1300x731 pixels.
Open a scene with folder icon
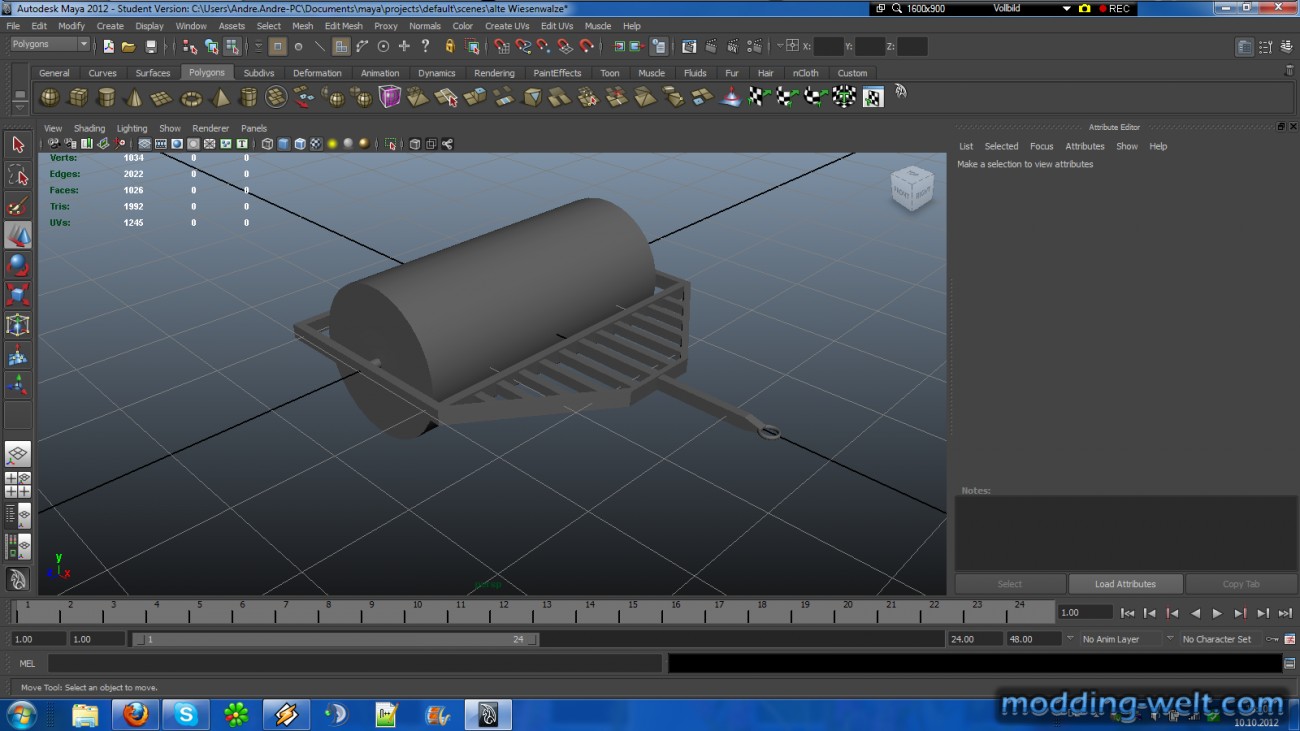(129, 46)
